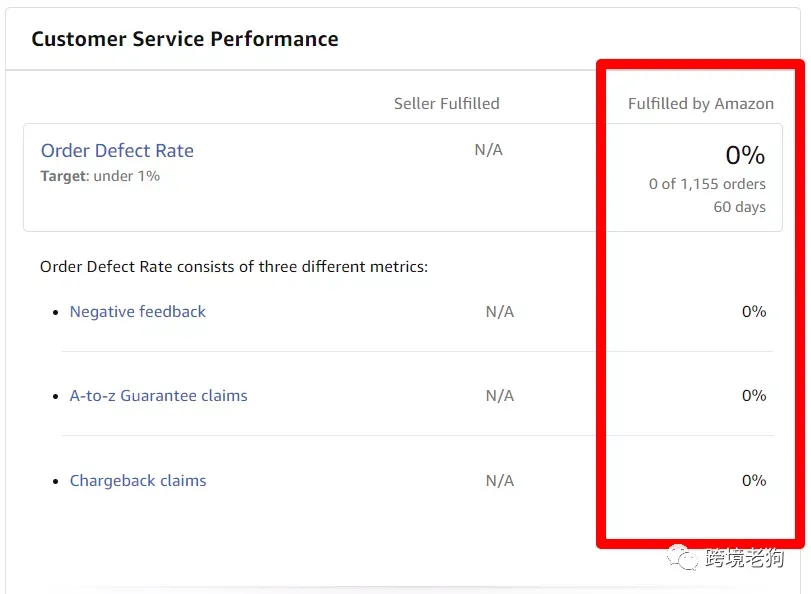Open the Chargeback claims link

coord(138,481)
